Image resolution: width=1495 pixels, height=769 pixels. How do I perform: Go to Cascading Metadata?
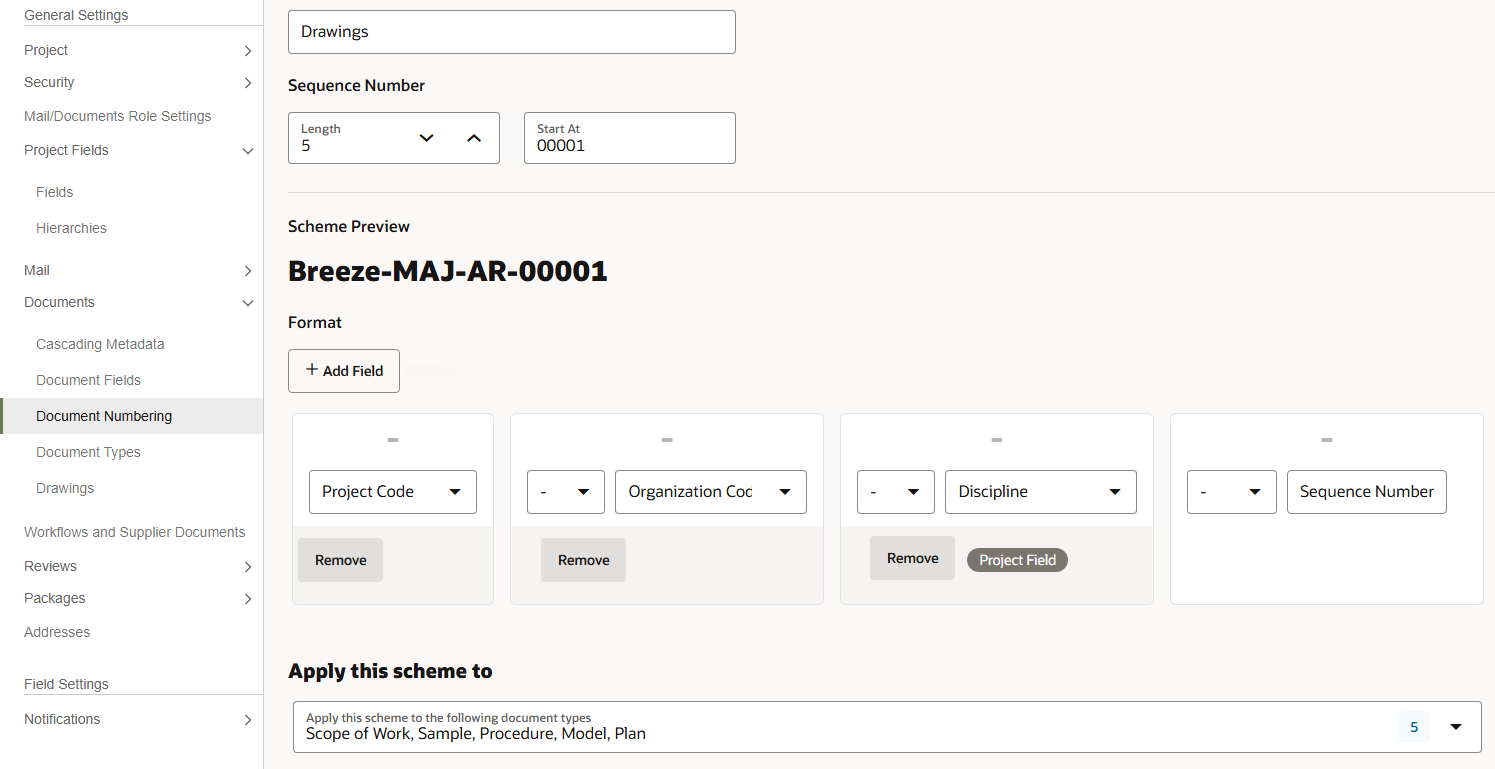[100, 344]
